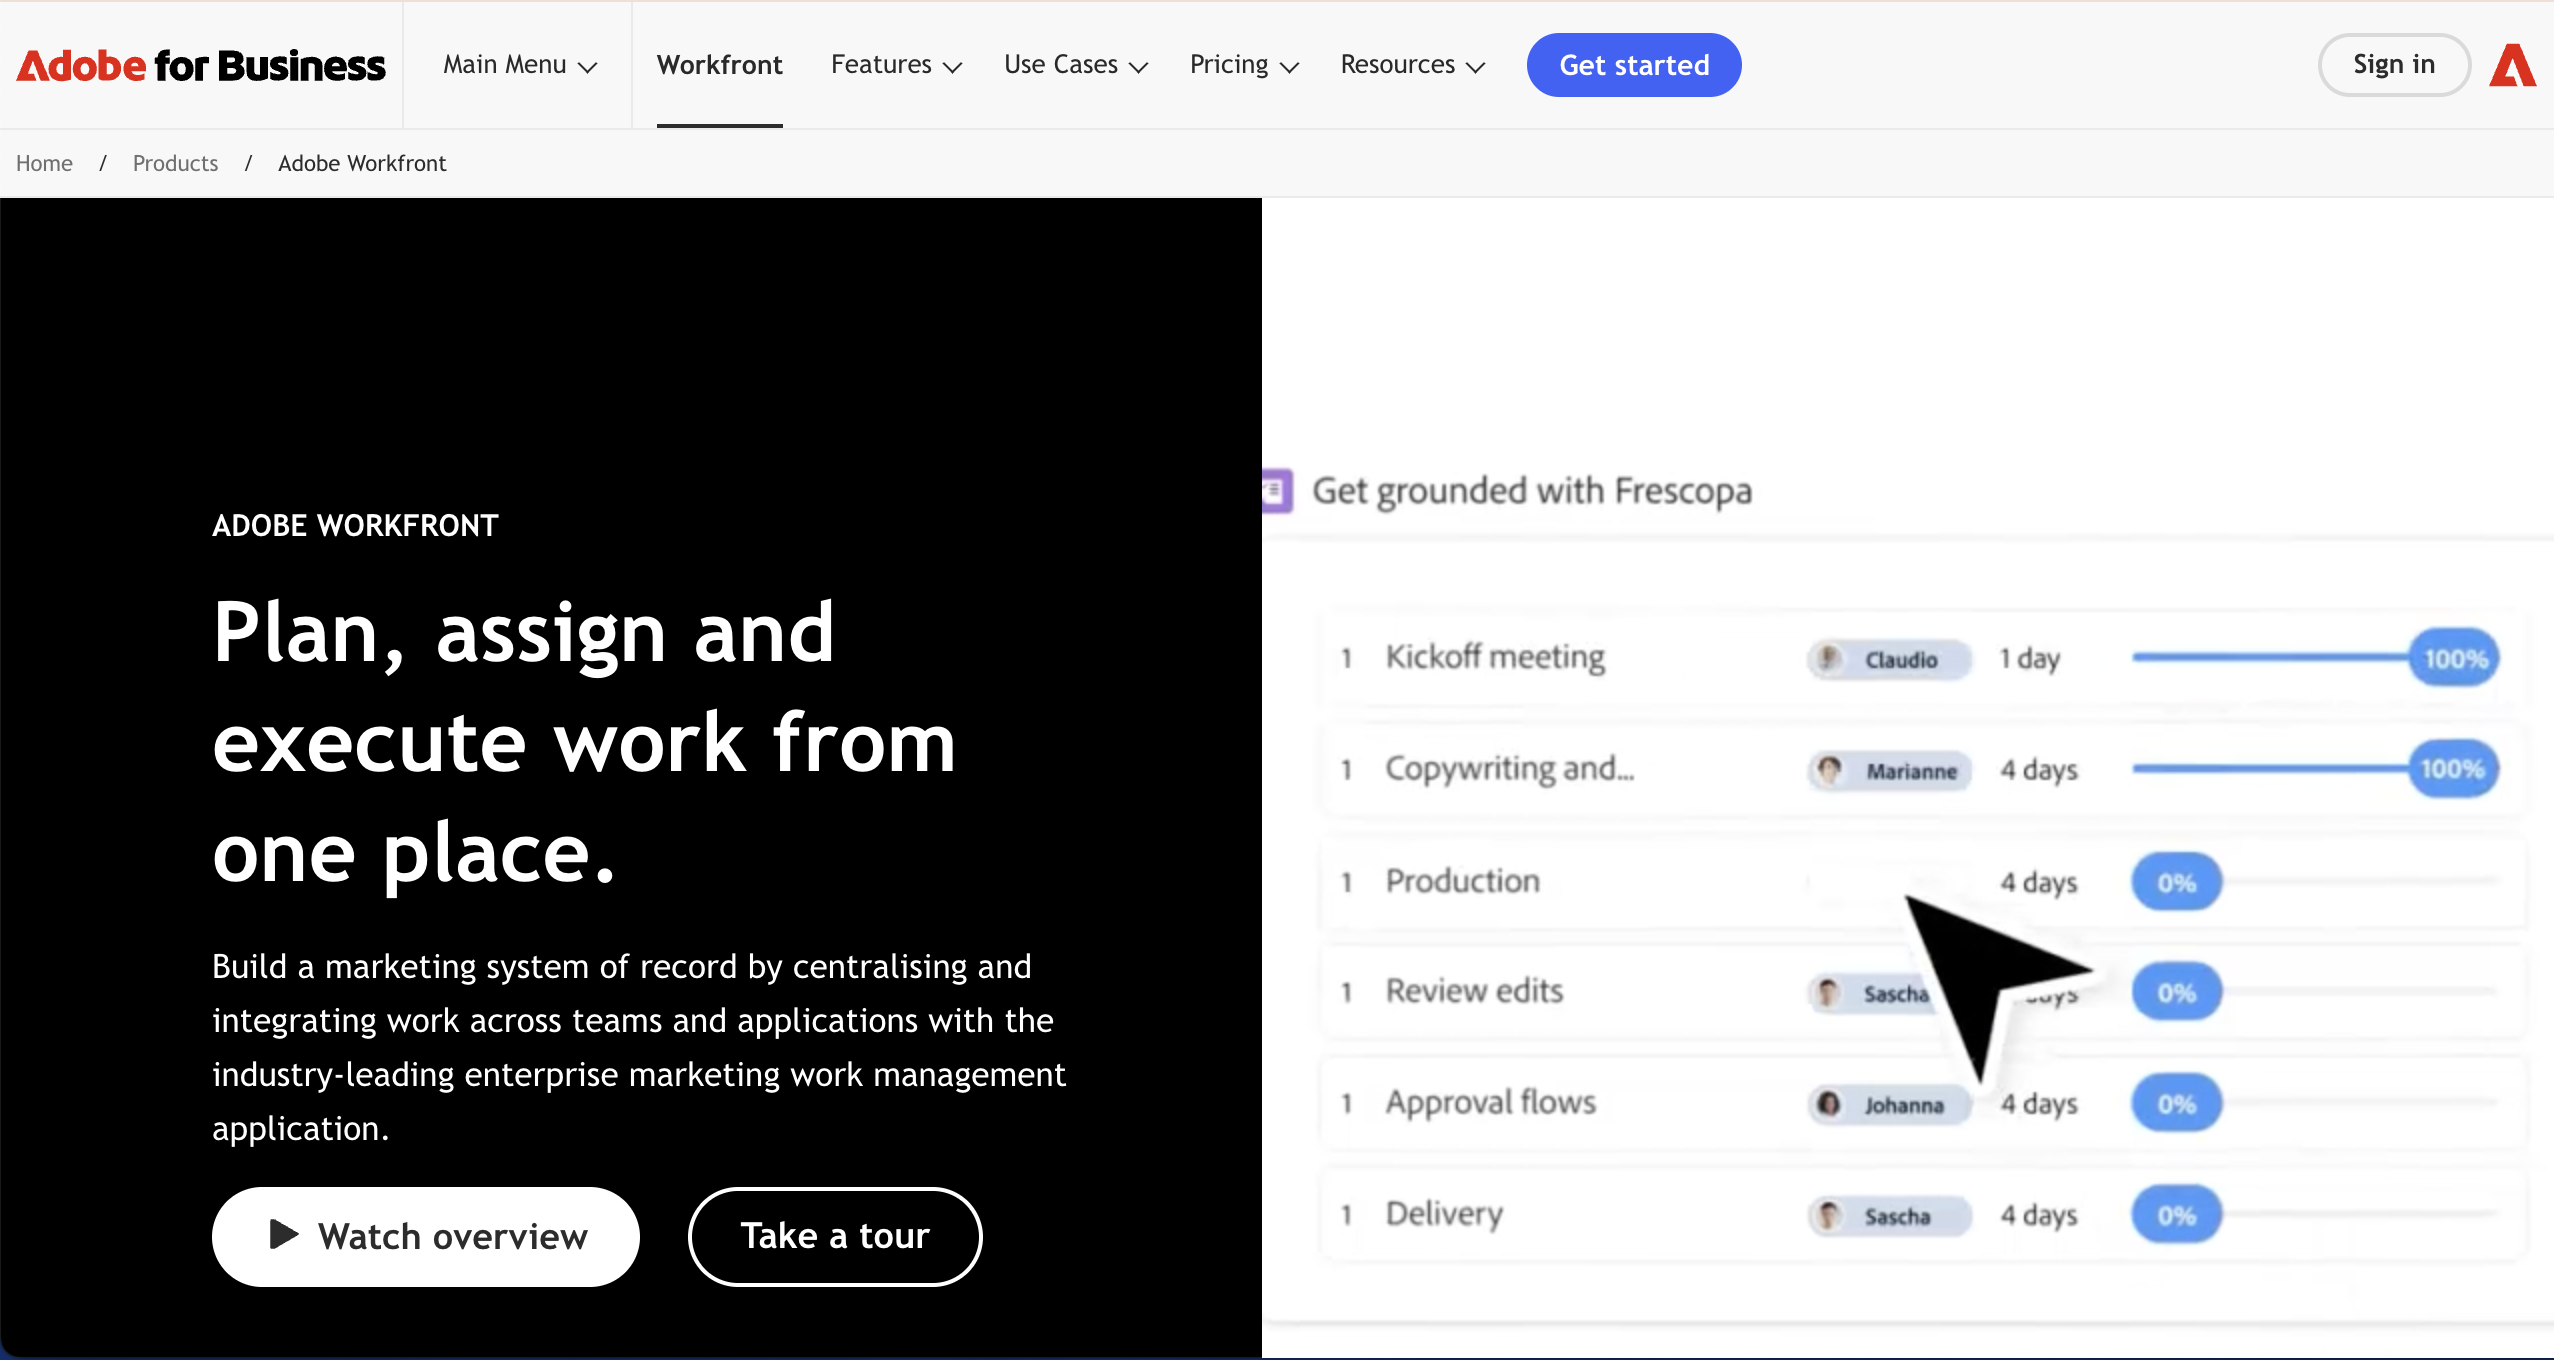Viewport: 2554px width, 1360px height.
Task: Click Sascha's avatar on Delivery row
Action: pyautogui.click(x=1830, y=1215)
